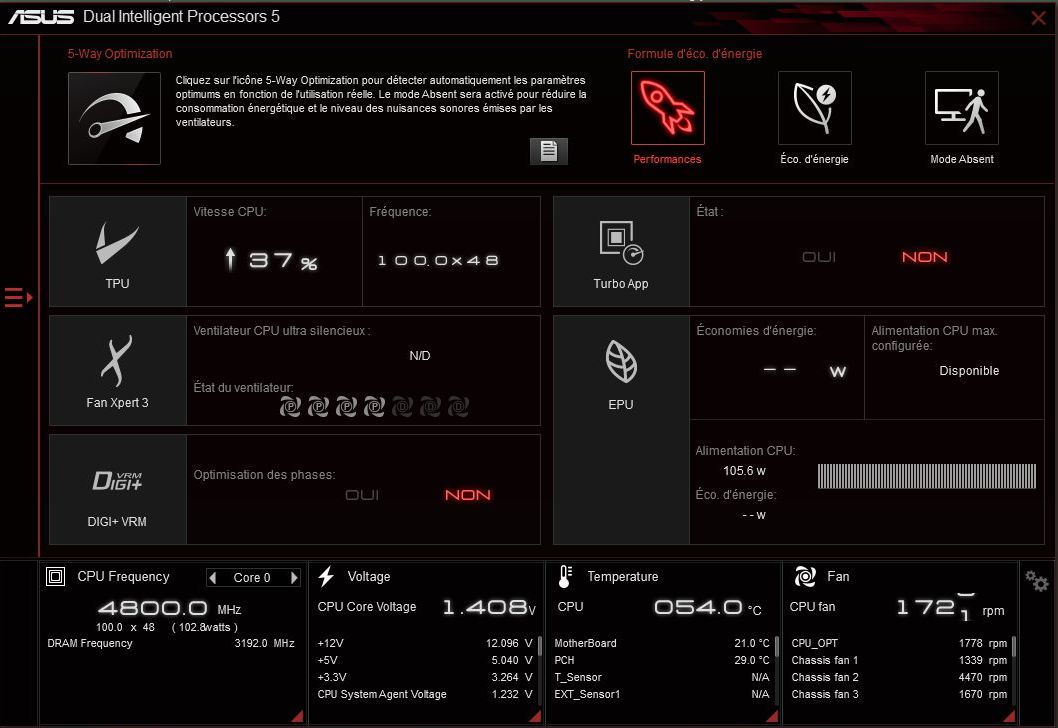Switch to previous core with left arrow
This screenshot has width=1058, height=728.
point(213,578)
